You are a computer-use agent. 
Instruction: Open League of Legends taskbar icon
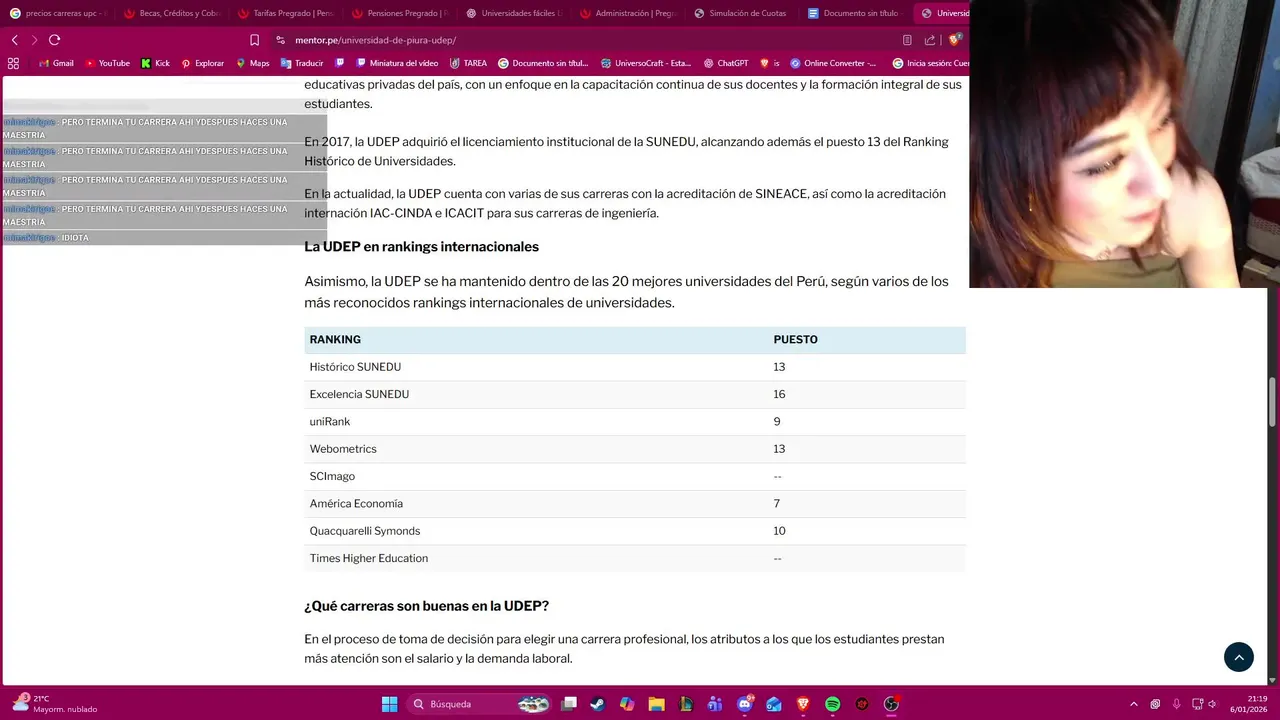point(686,704)
